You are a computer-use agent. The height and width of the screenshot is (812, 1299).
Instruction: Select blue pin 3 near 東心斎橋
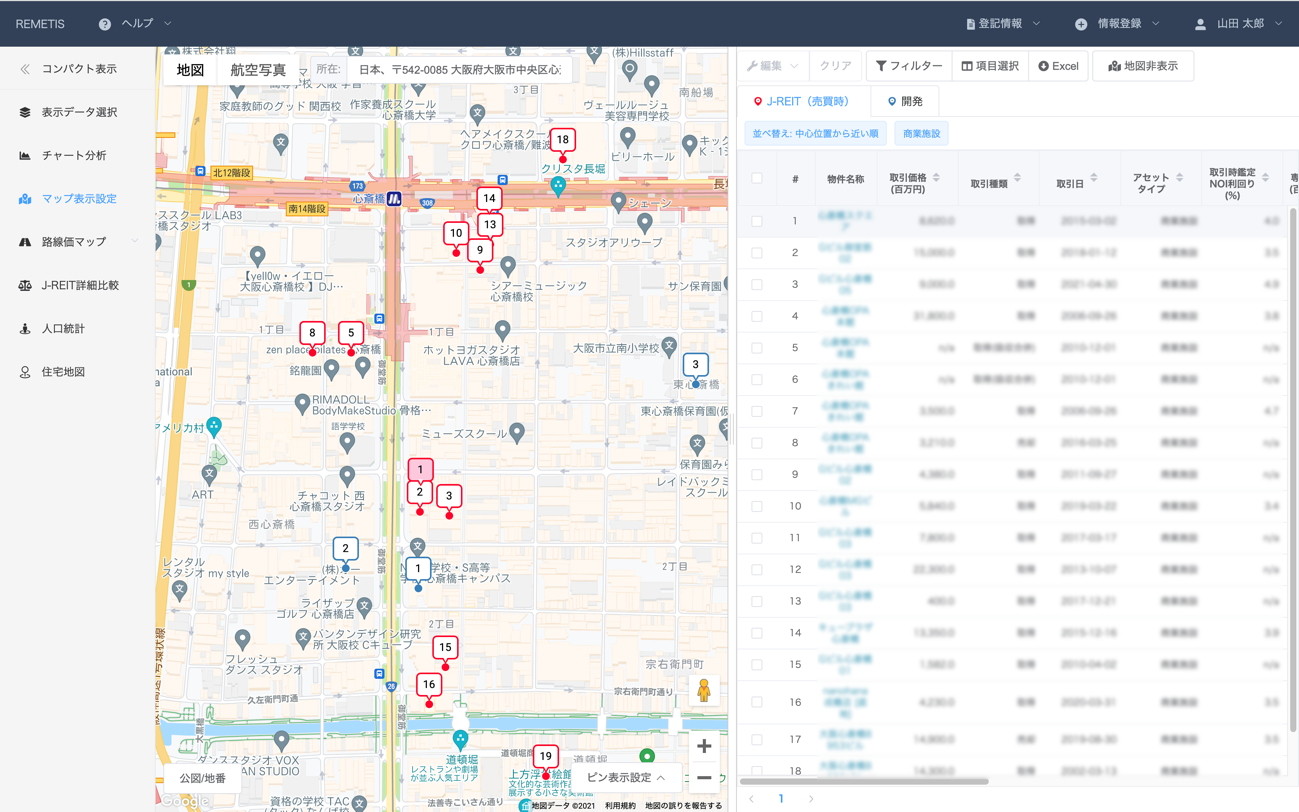point(696,365)
